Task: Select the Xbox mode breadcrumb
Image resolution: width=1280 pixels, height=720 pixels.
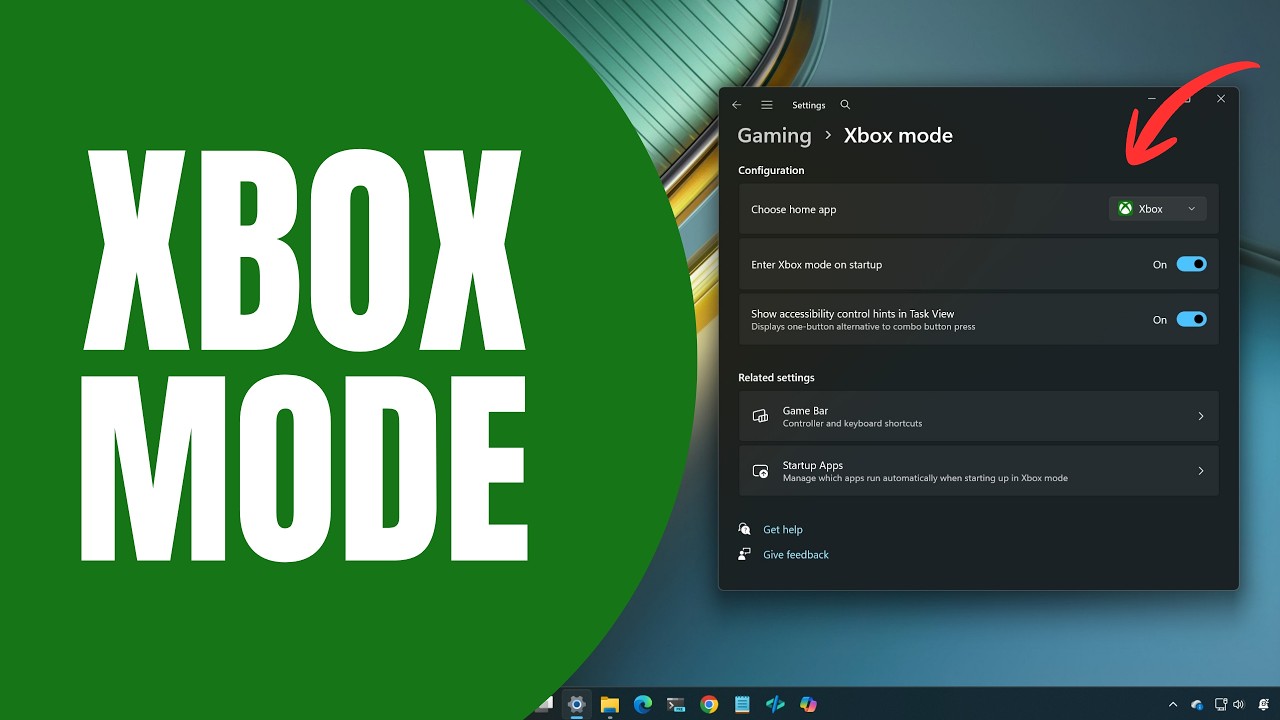Action: (x=897, y=135)
